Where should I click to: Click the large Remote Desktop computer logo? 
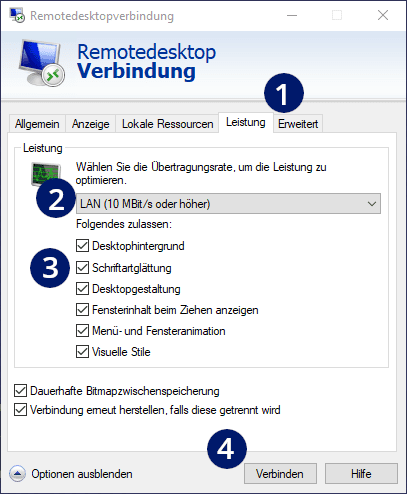(41, 63)
